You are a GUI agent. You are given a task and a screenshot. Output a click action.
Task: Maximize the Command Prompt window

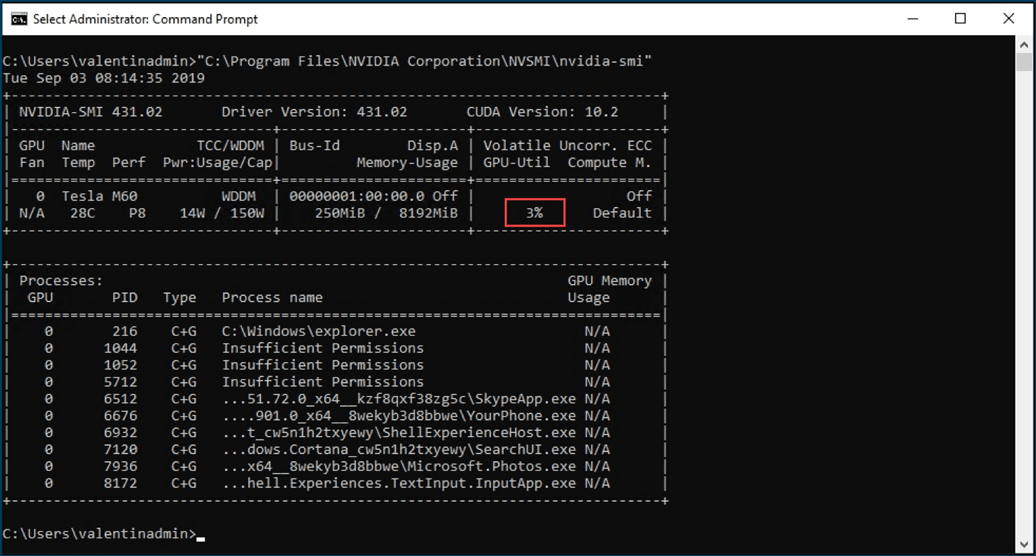(961, 19)
